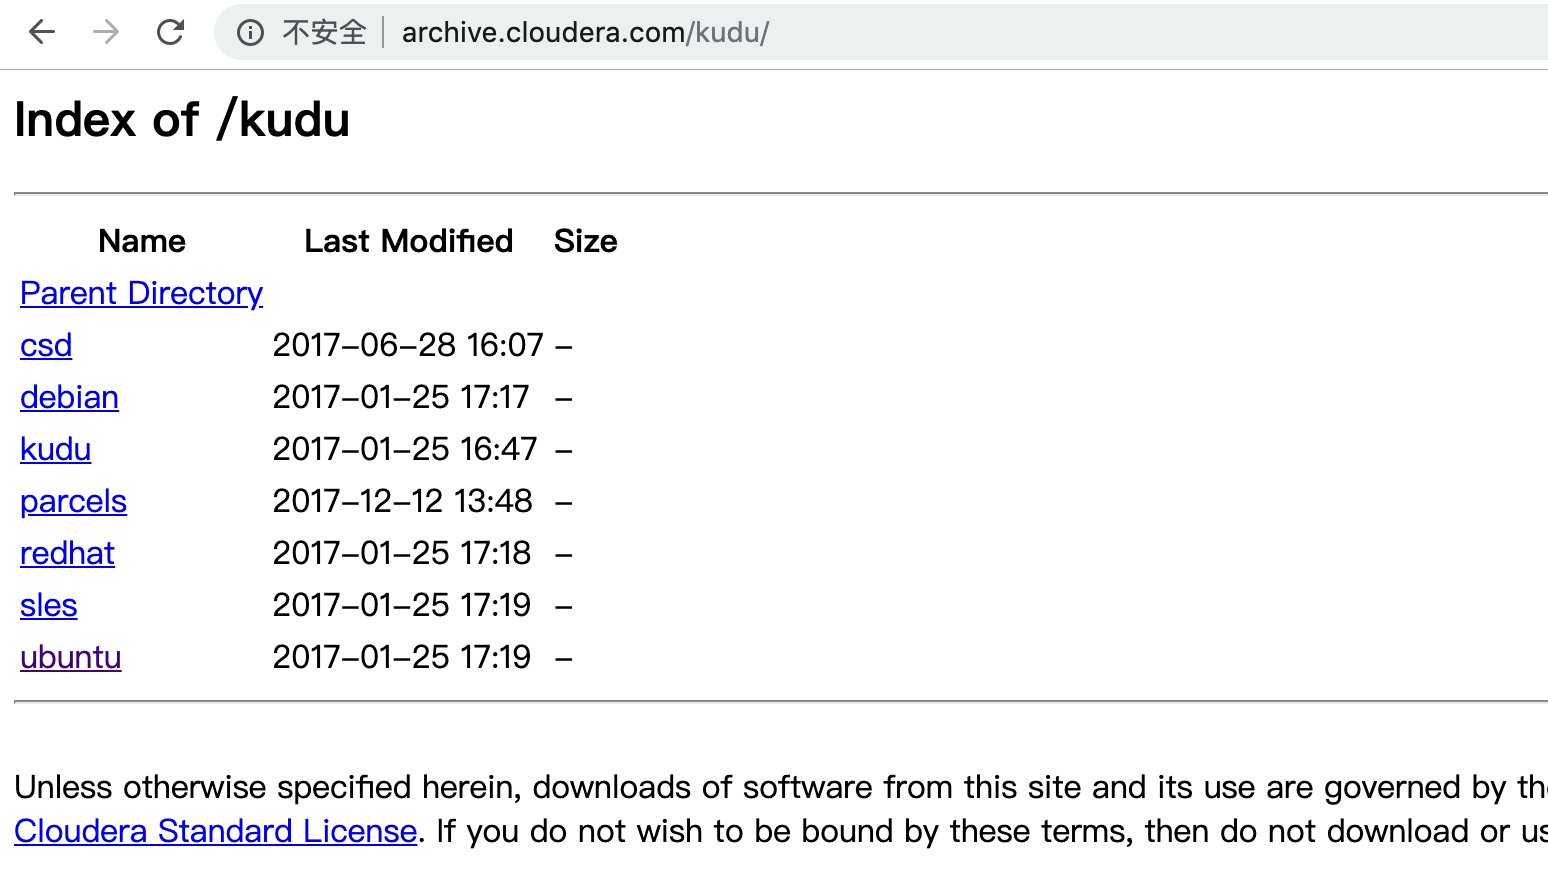
Task: Open the kudu subdirectory link
Action: pyautogui.click(x=55, y=449)
